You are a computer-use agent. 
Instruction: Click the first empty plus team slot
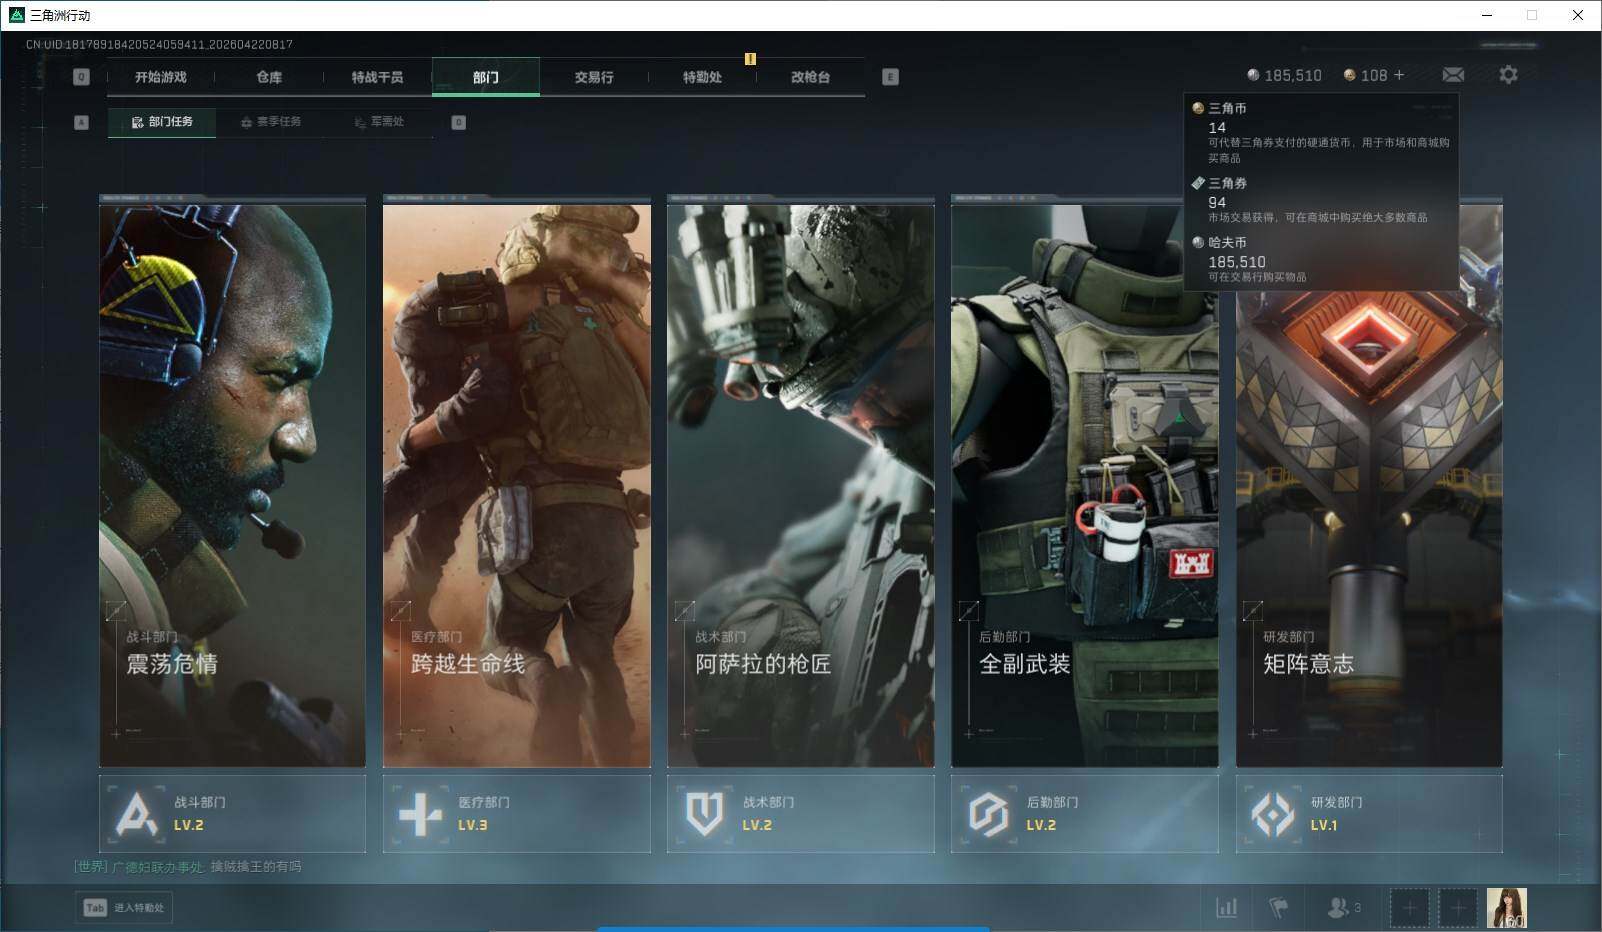pos(1409,908)
